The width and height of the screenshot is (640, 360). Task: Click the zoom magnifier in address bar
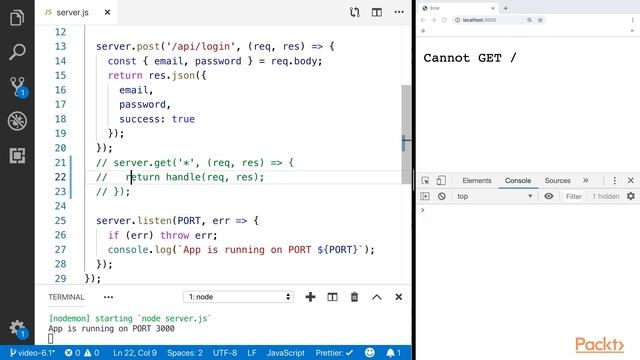coord(529,20)
